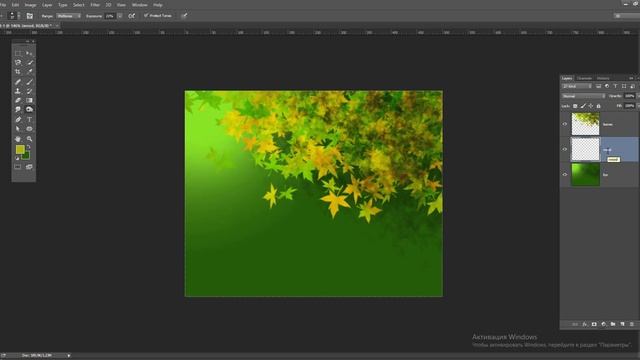
Task: Switch to the Channels tab
Action: pos(584,78)
